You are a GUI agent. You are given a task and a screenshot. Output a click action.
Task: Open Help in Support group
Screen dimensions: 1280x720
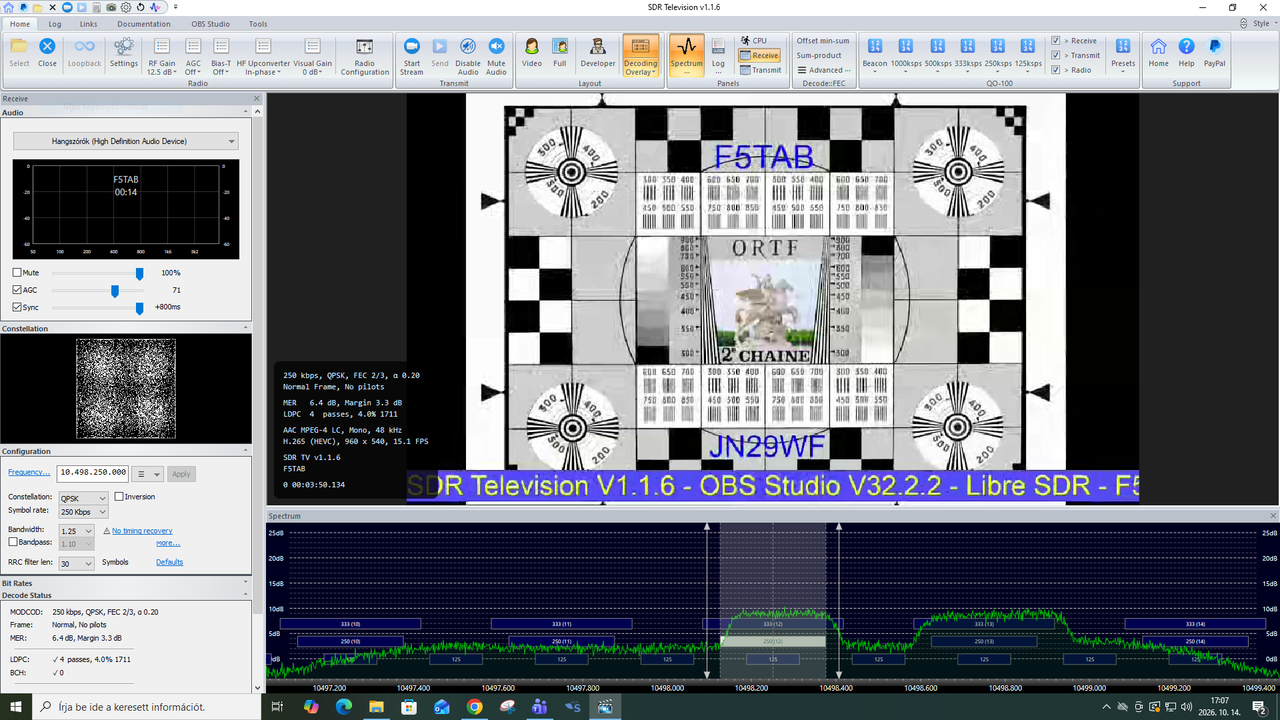[1186, 52]
